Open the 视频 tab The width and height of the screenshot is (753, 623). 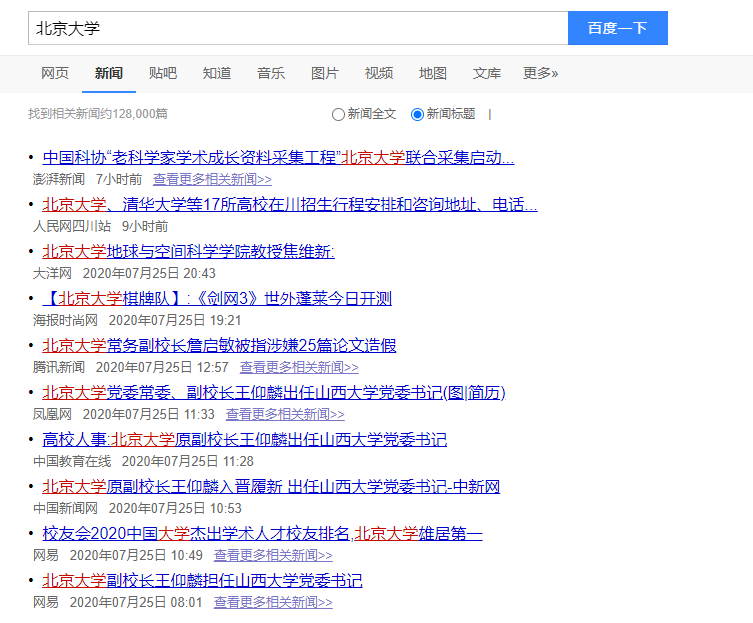pos(379,73)
